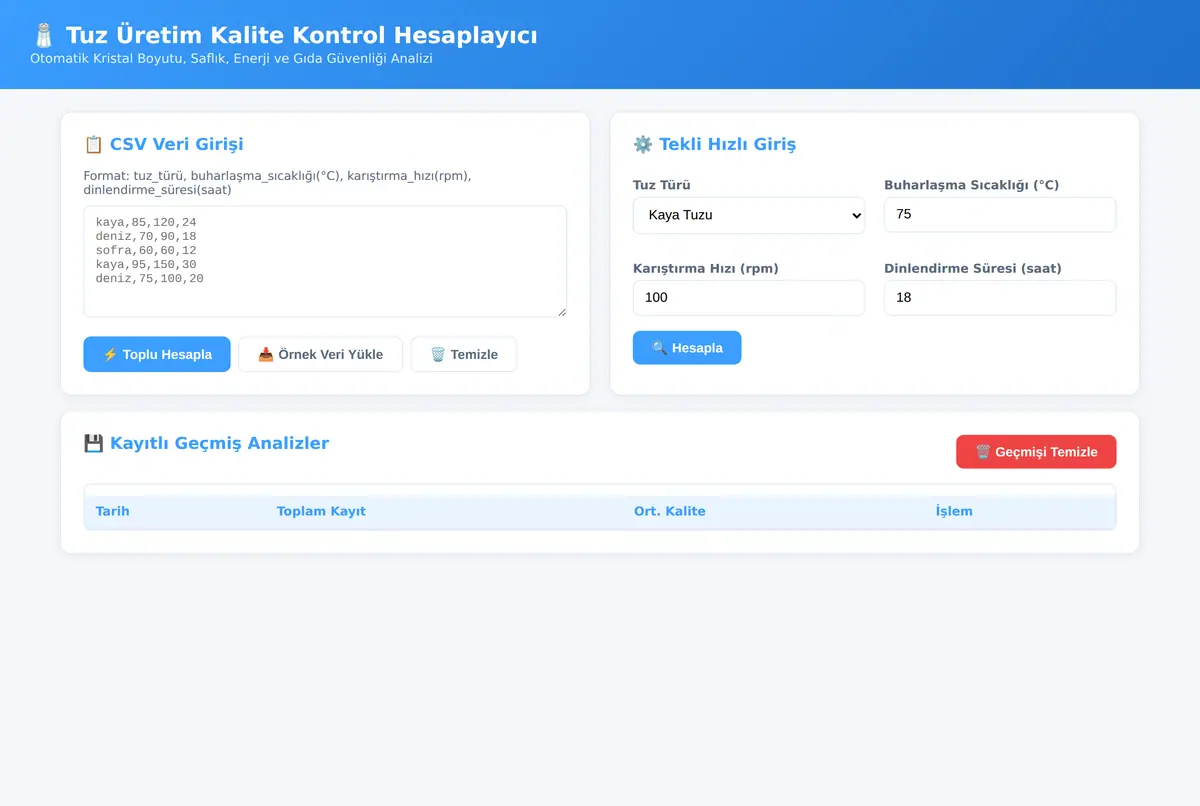
Task: Clear the CSV input with Temizle
Action: 464,354
